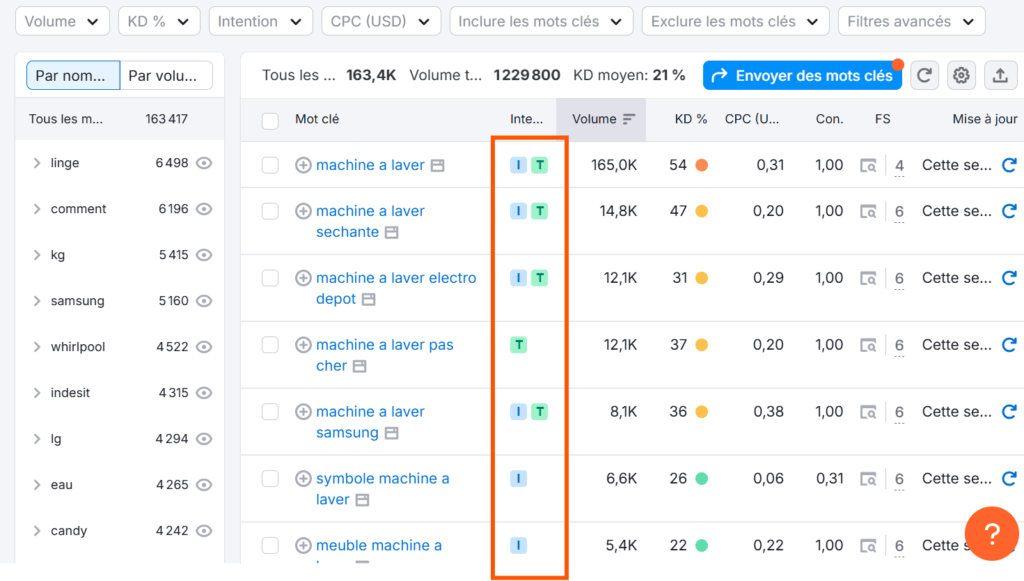Open 'Filtres avancés' dropdown
This screenshot has height=581, width=1024.
(x=912, y=22)
